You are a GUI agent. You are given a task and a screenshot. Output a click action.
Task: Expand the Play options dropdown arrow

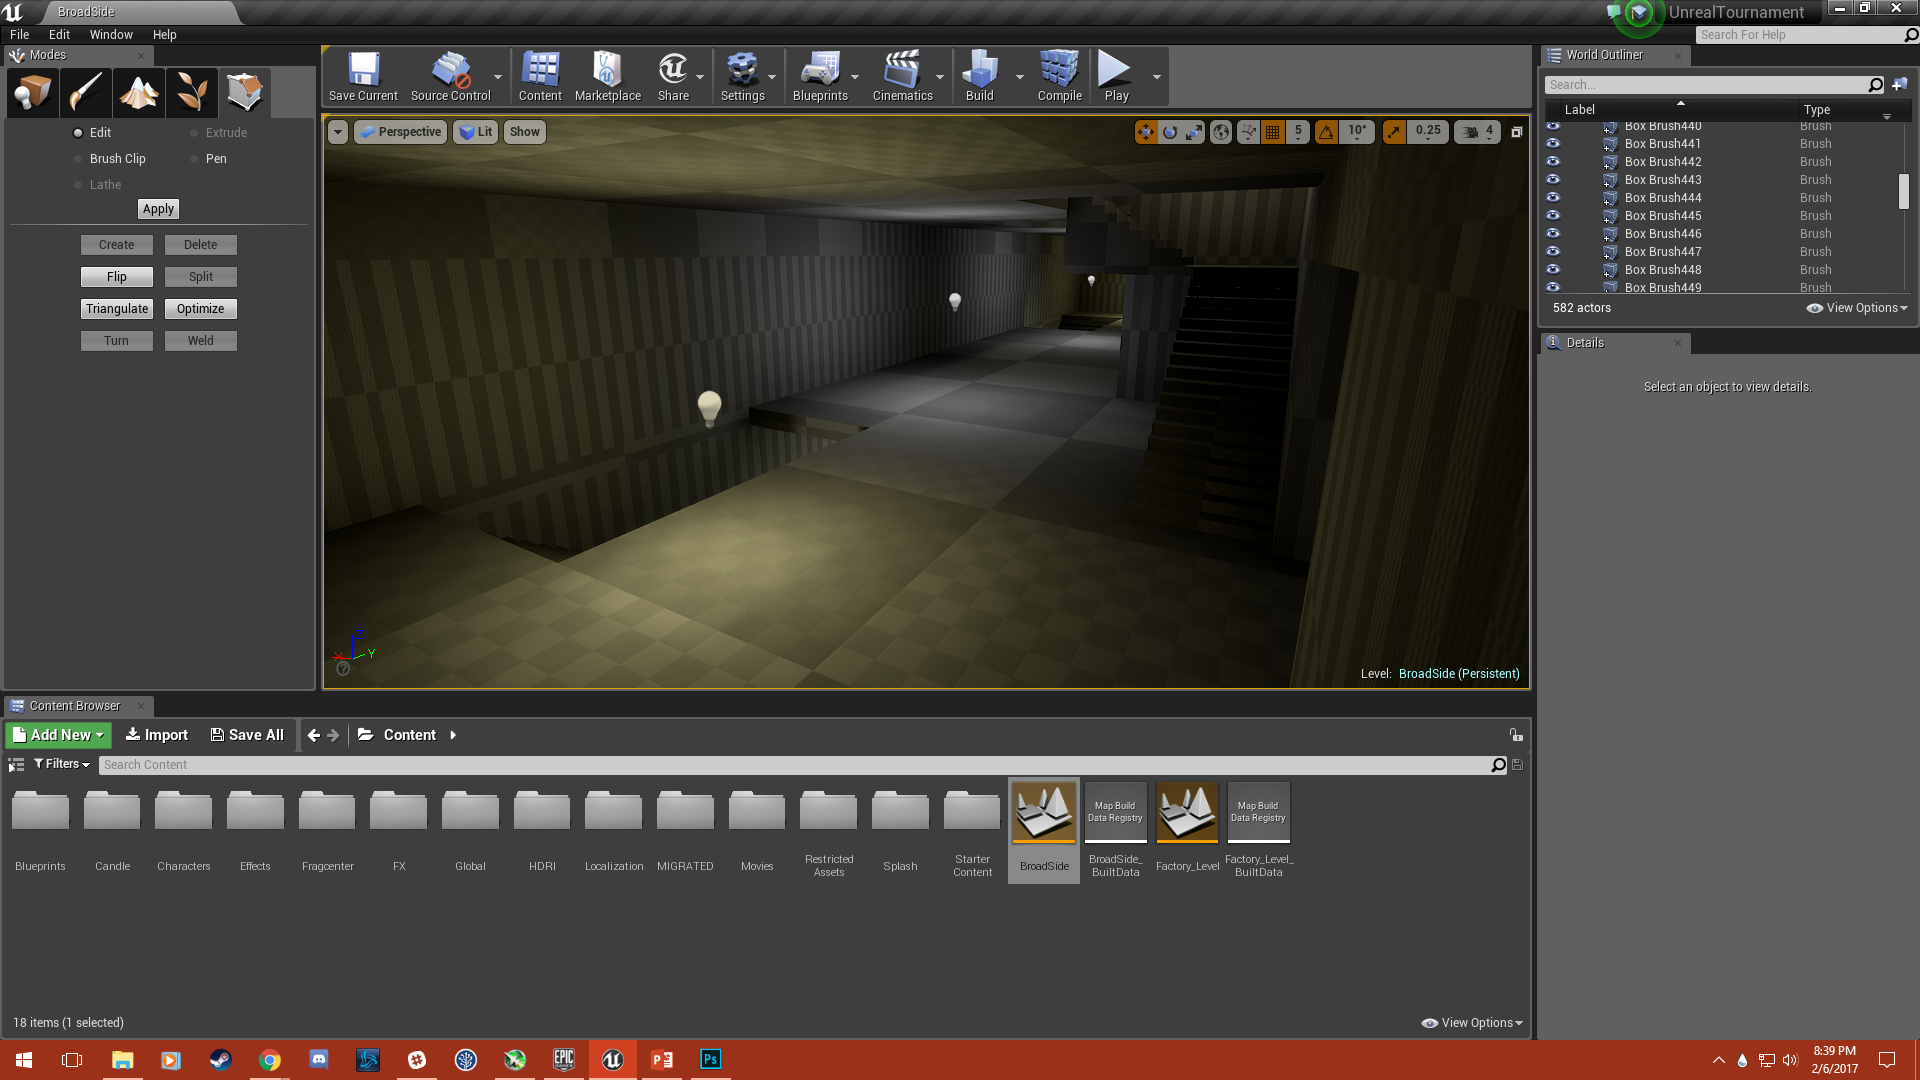[1157, 77]
